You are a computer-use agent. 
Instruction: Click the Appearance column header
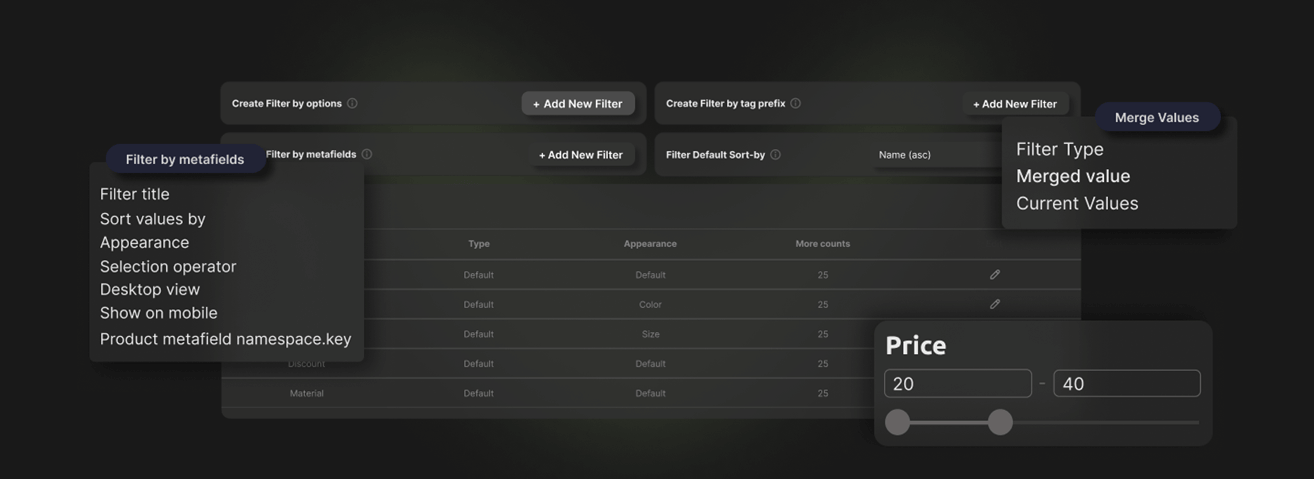tap(650, 244)
